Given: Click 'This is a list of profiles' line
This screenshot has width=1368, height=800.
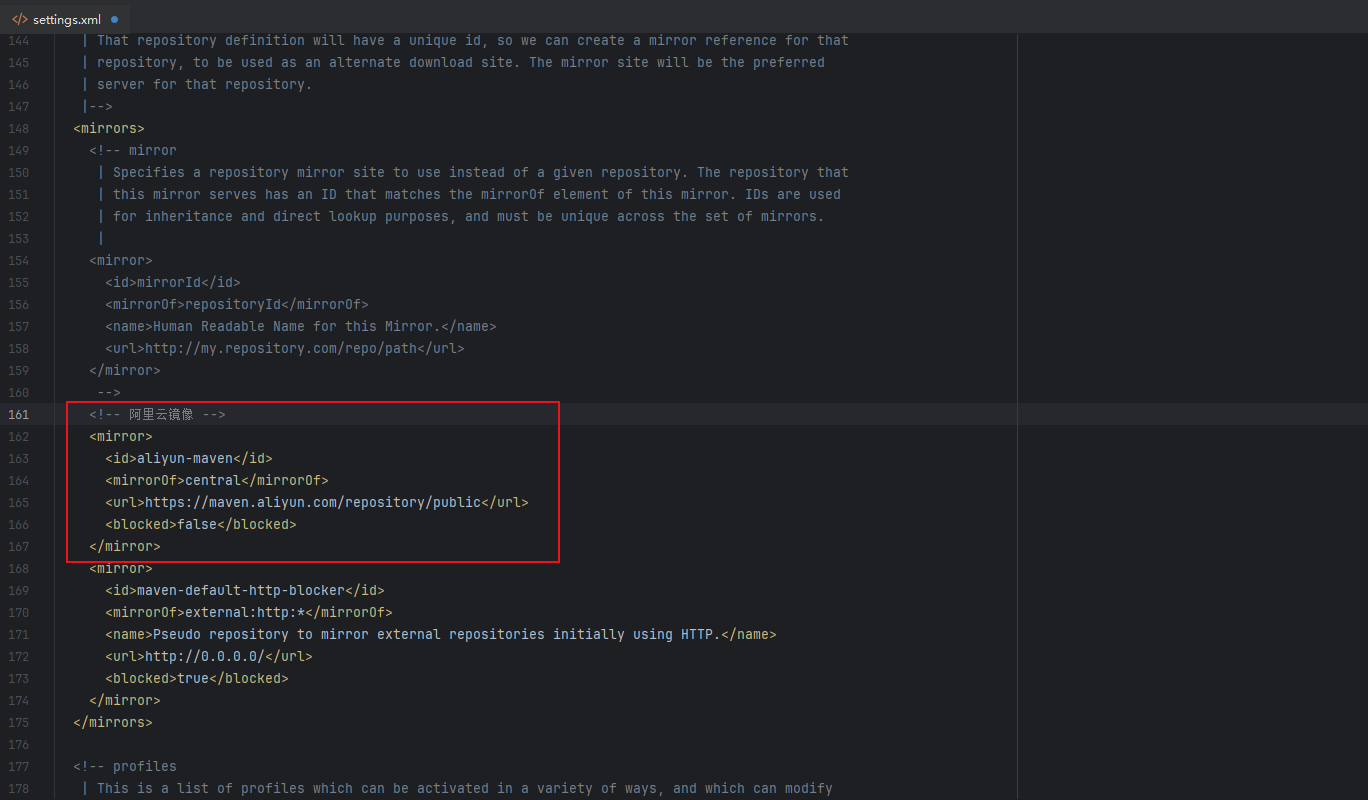Looking at the screenshot, I should click(457, 788).
